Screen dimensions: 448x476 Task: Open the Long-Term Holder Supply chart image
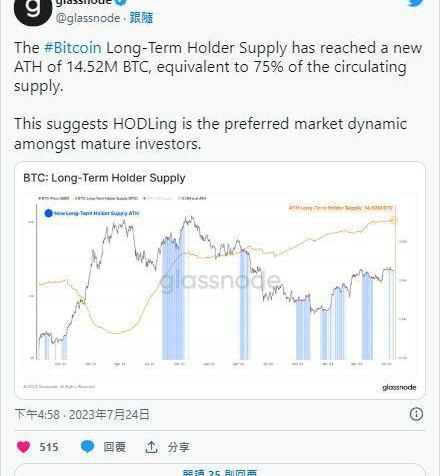pyautogui.click(x=220, y=280)
